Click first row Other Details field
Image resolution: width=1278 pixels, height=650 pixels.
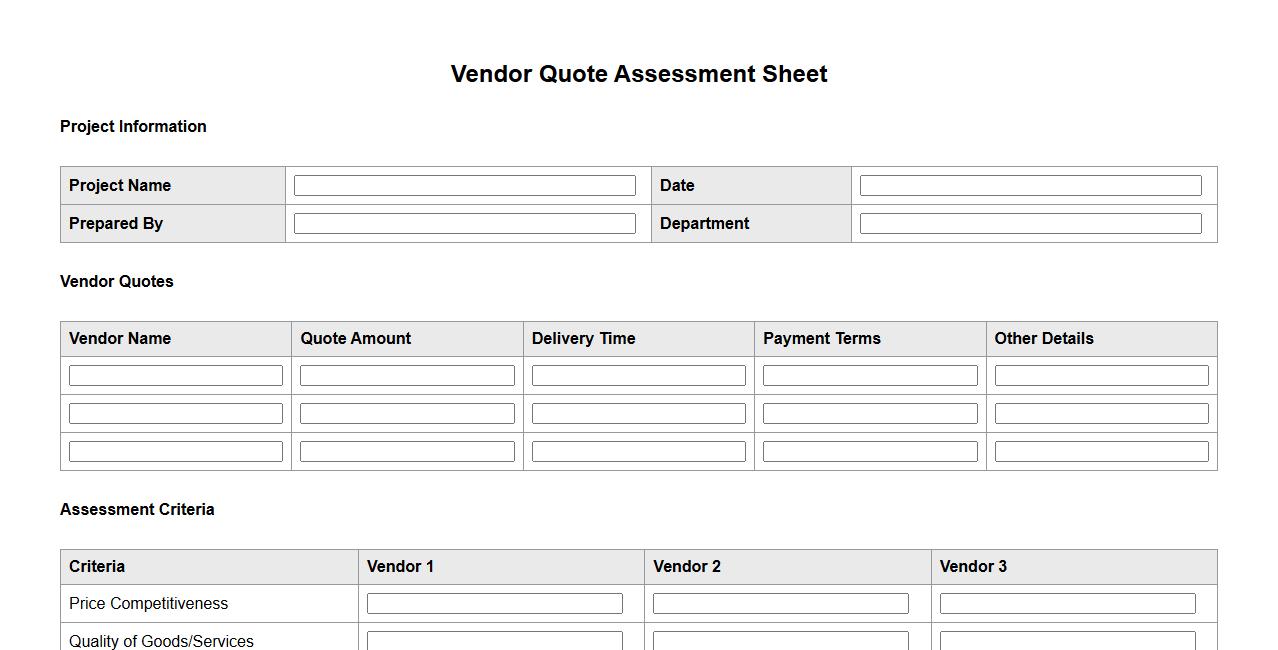[1101, 376]
